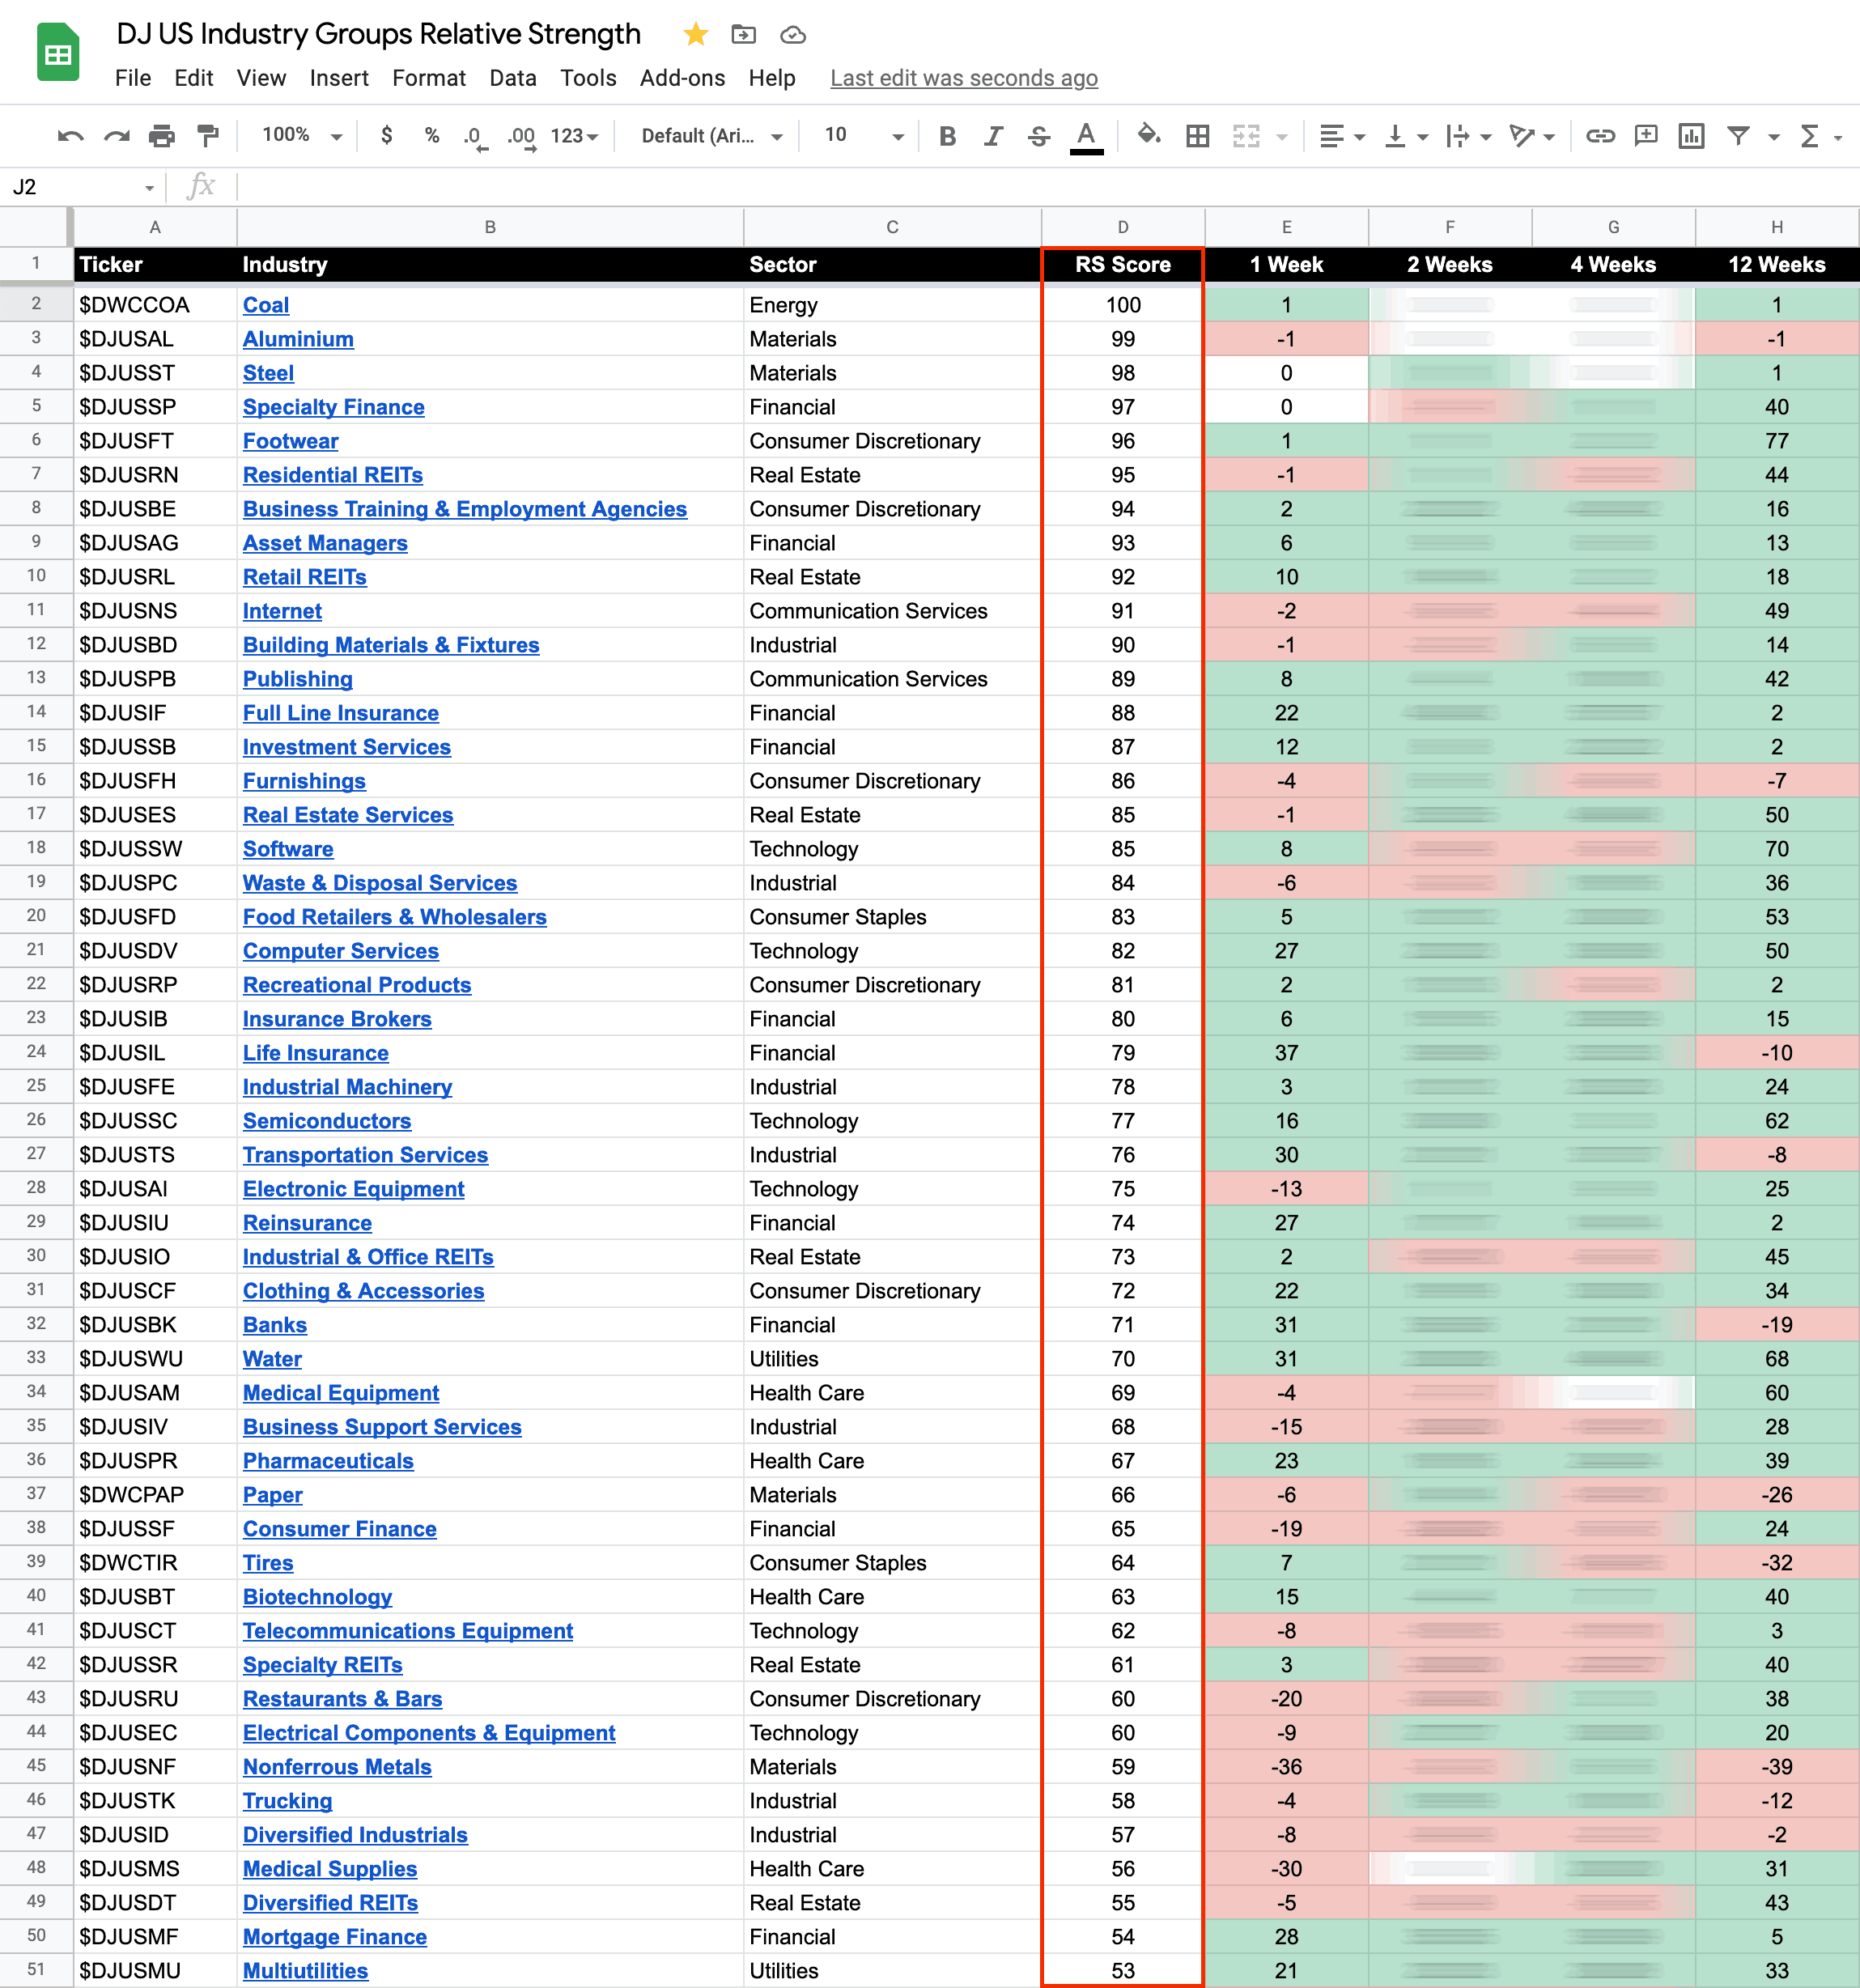
Task: Open the Coal industry link
Action: click(x=266, y=305)
